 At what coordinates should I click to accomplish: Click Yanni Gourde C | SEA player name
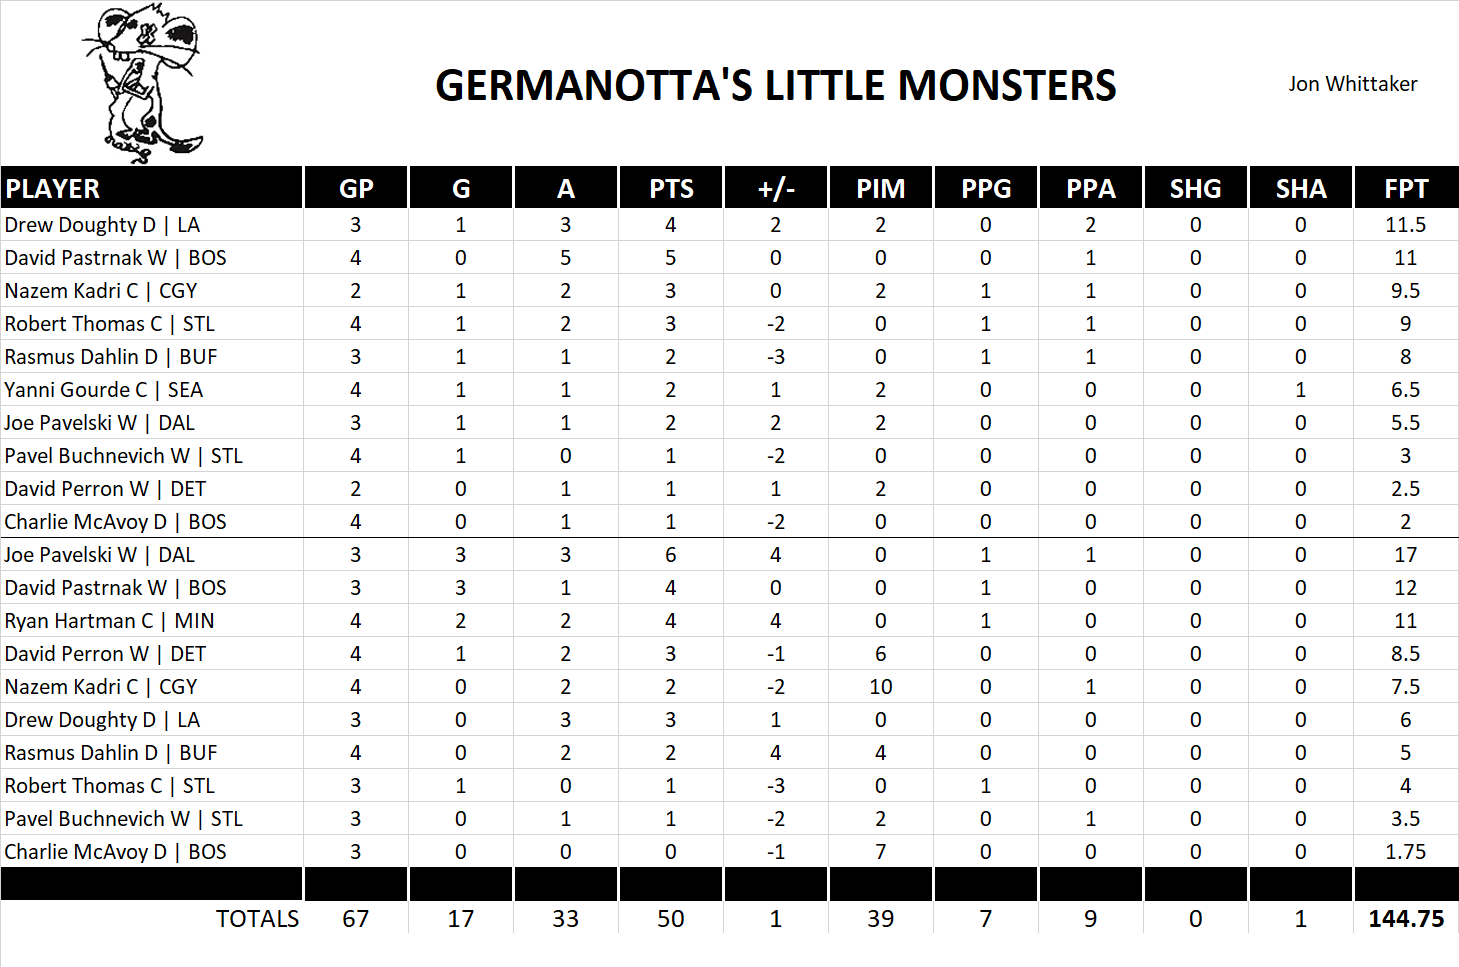click(x=103, y=390)
